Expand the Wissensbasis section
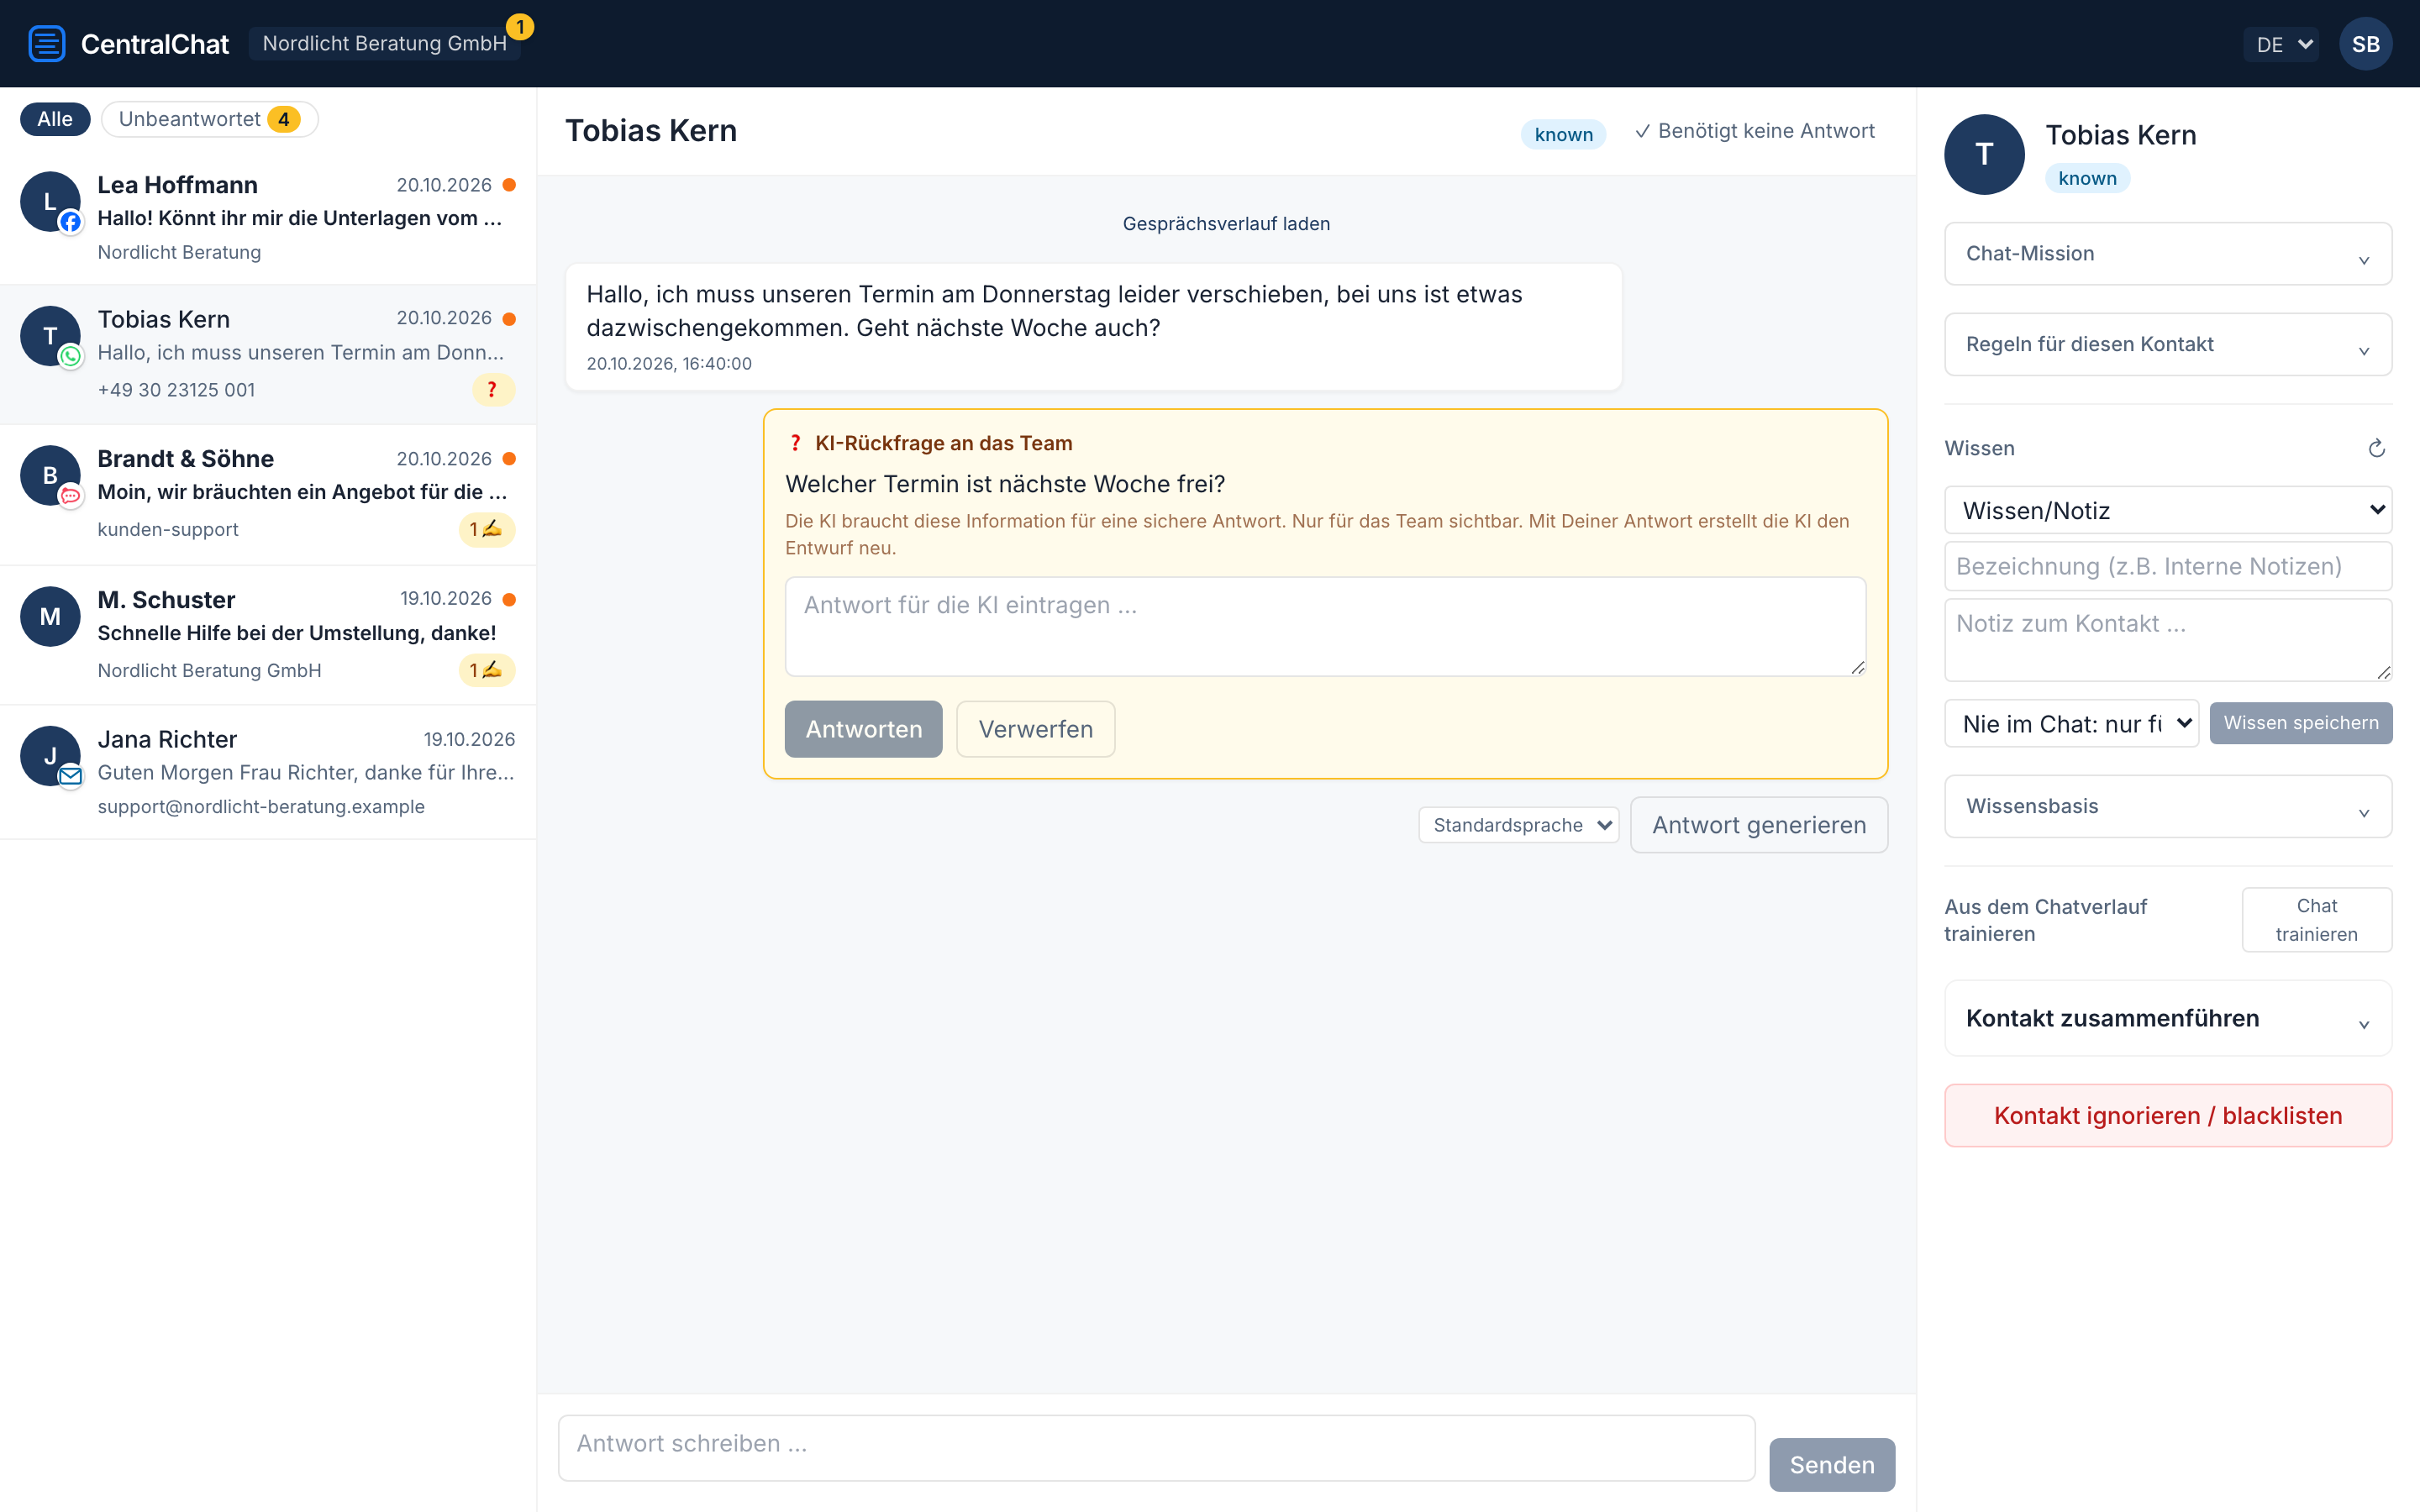Viewport: 2420px width, 1512px height. [2167, 807]
